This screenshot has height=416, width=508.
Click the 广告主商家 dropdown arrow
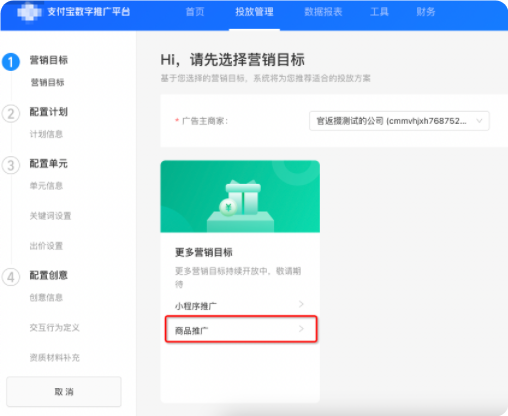pos(479,121)
